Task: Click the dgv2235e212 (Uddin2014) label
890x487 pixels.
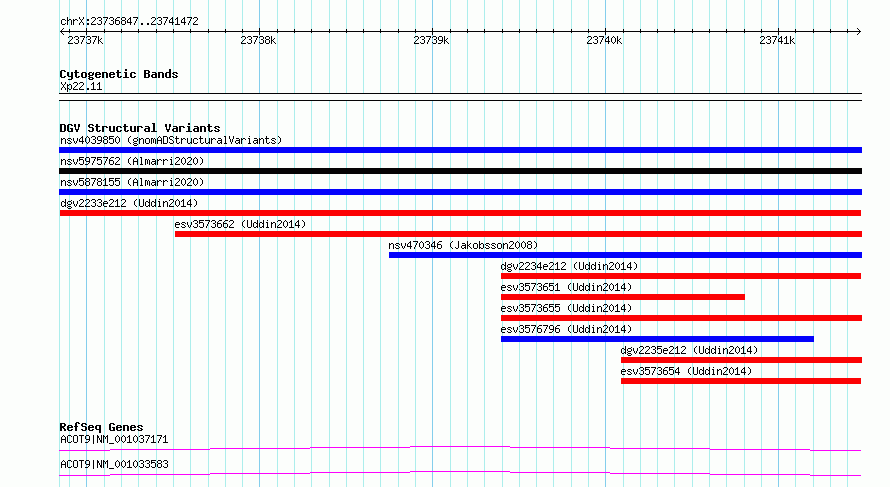Action: click(x=689, y=350)
